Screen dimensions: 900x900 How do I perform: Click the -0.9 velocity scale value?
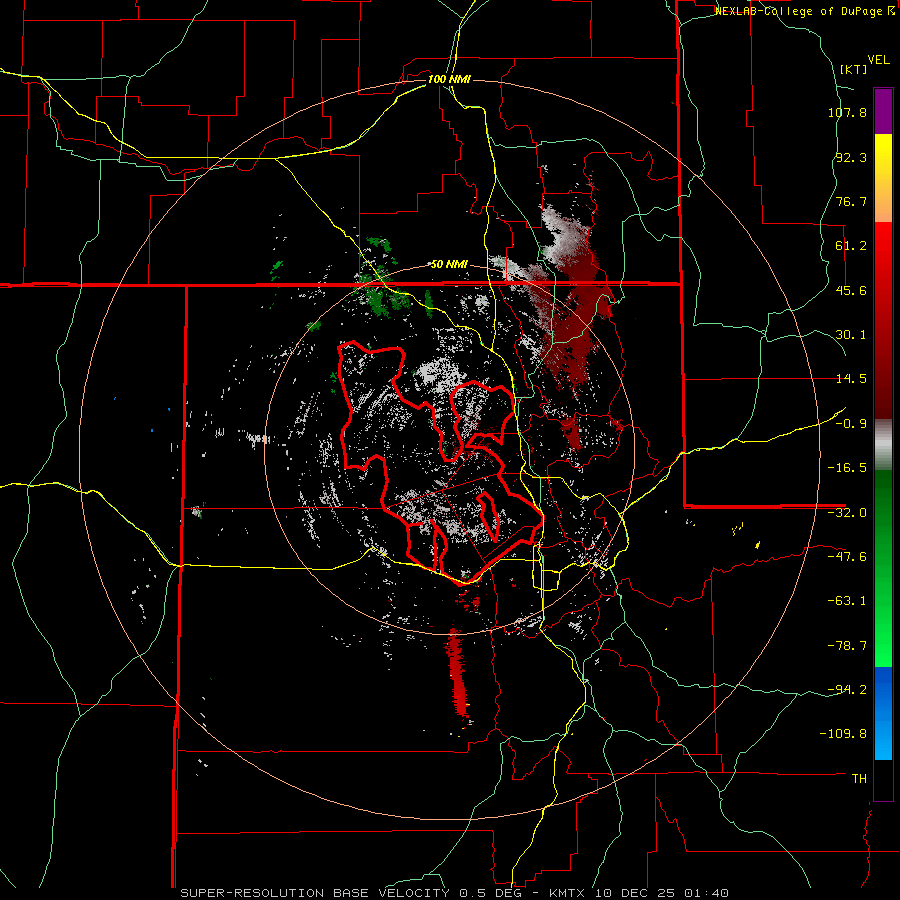[x=851, y=424]
